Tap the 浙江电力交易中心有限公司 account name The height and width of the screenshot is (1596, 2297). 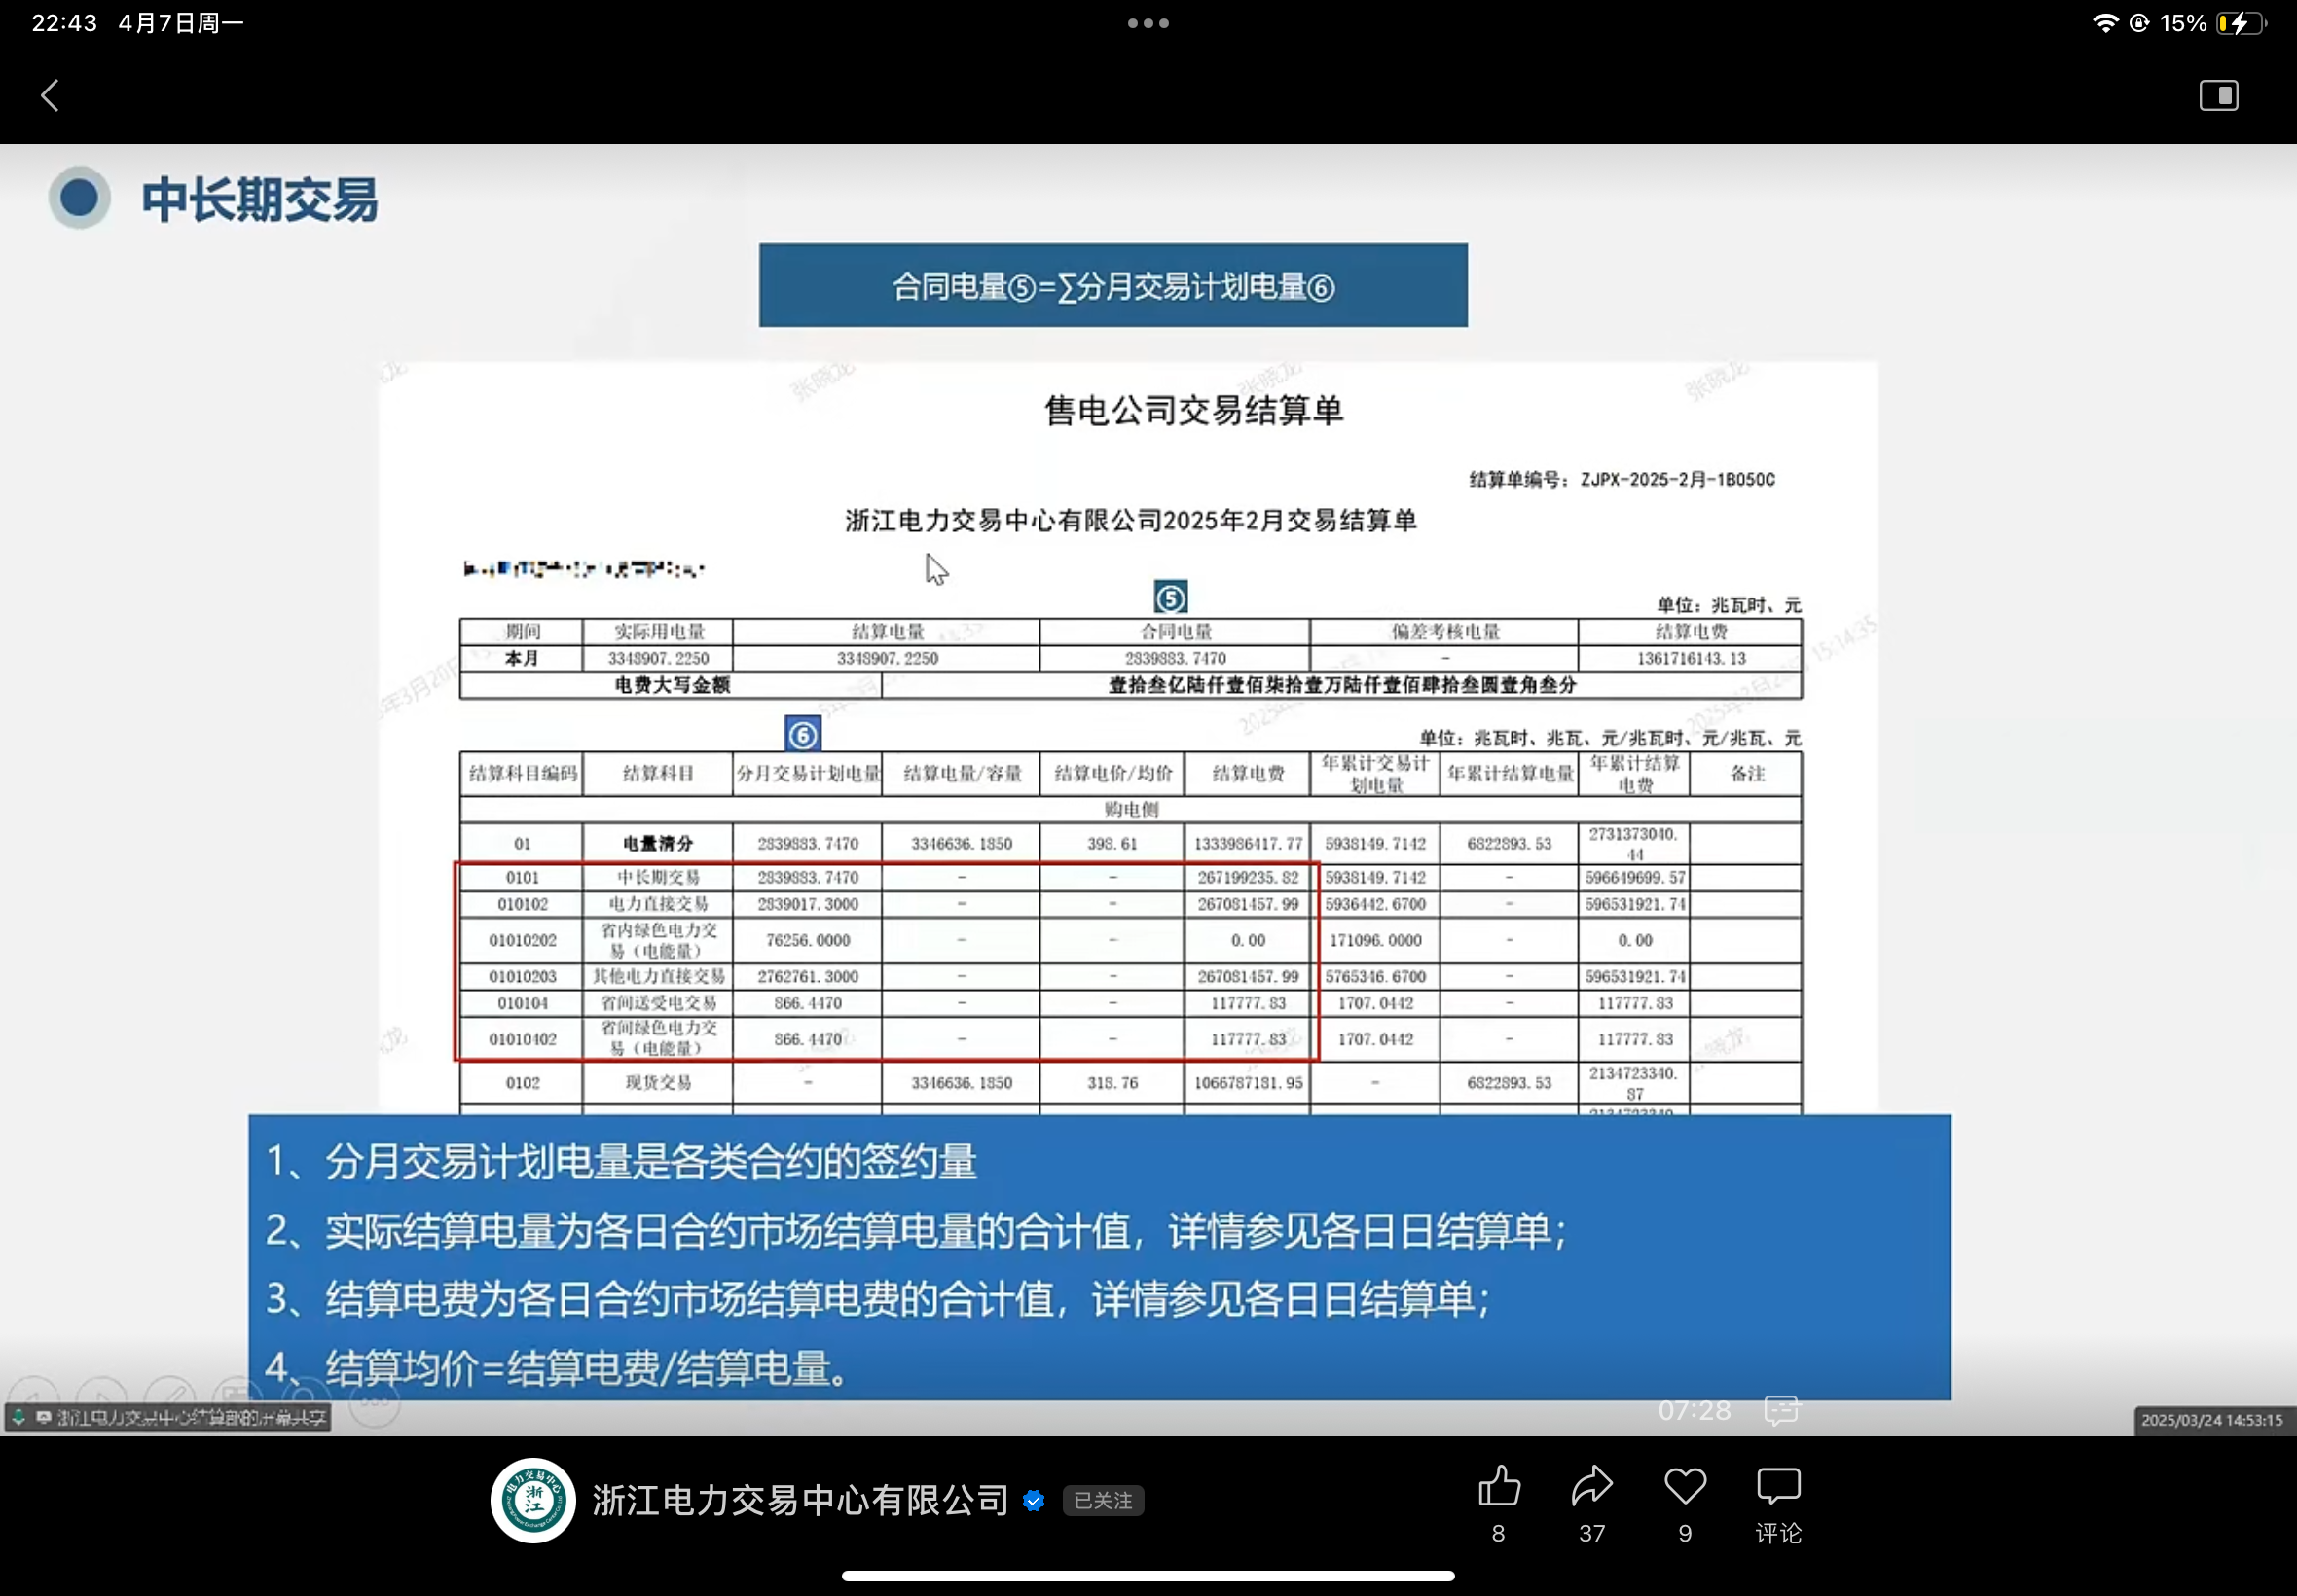800,1500
